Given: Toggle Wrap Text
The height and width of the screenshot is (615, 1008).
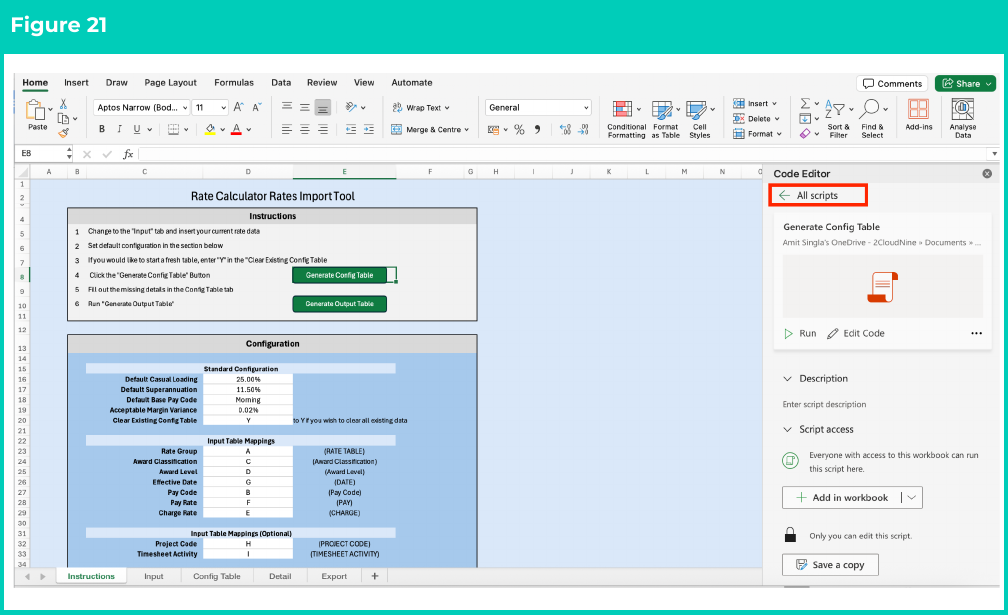Looking at the screenshot, I should click(420, 107).
